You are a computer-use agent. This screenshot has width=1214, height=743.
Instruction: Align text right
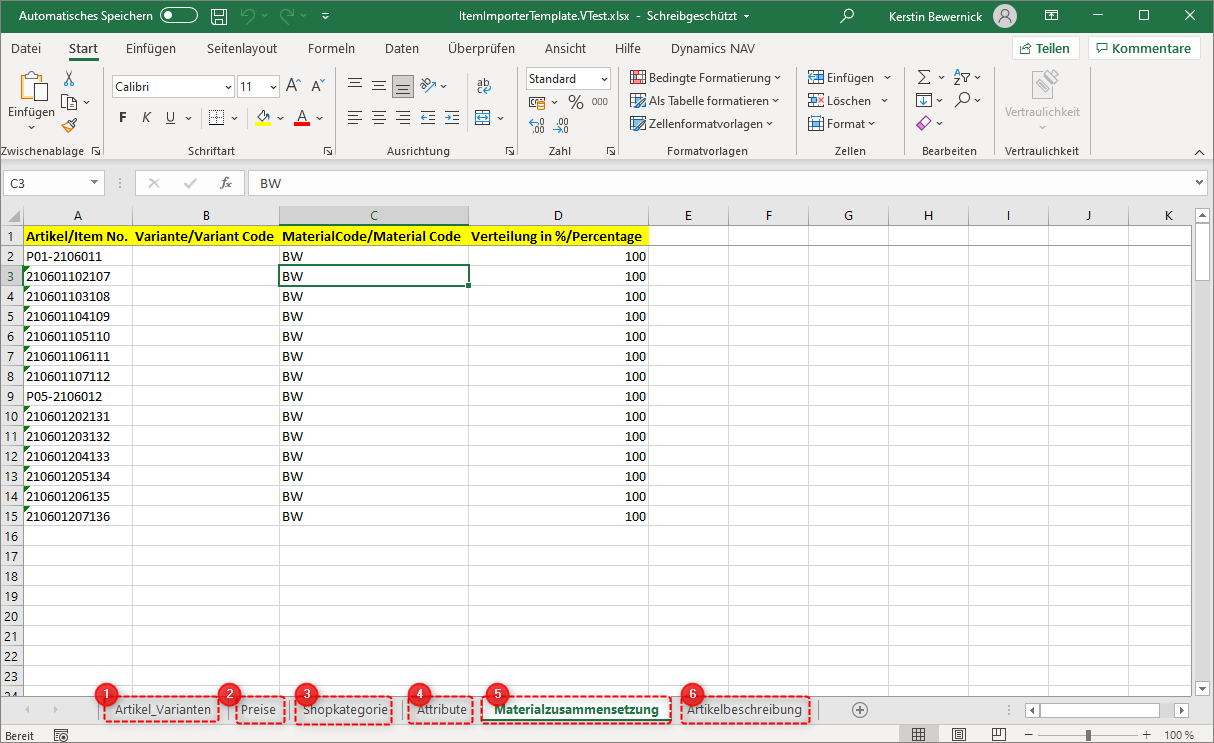pyautogui.click(x=402, y=118)
